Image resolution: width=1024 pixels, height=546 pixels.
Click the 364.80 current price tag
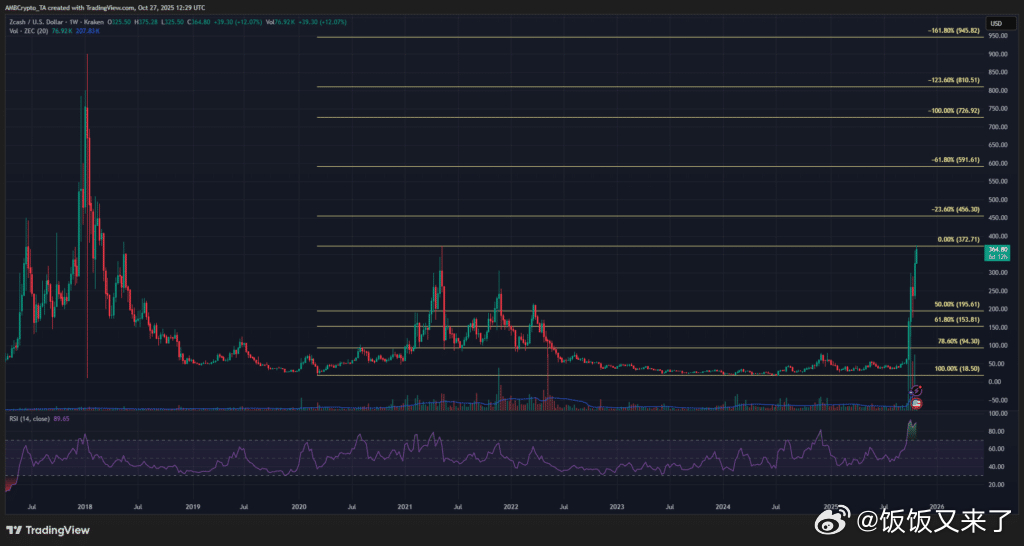(x=999, y=253)
